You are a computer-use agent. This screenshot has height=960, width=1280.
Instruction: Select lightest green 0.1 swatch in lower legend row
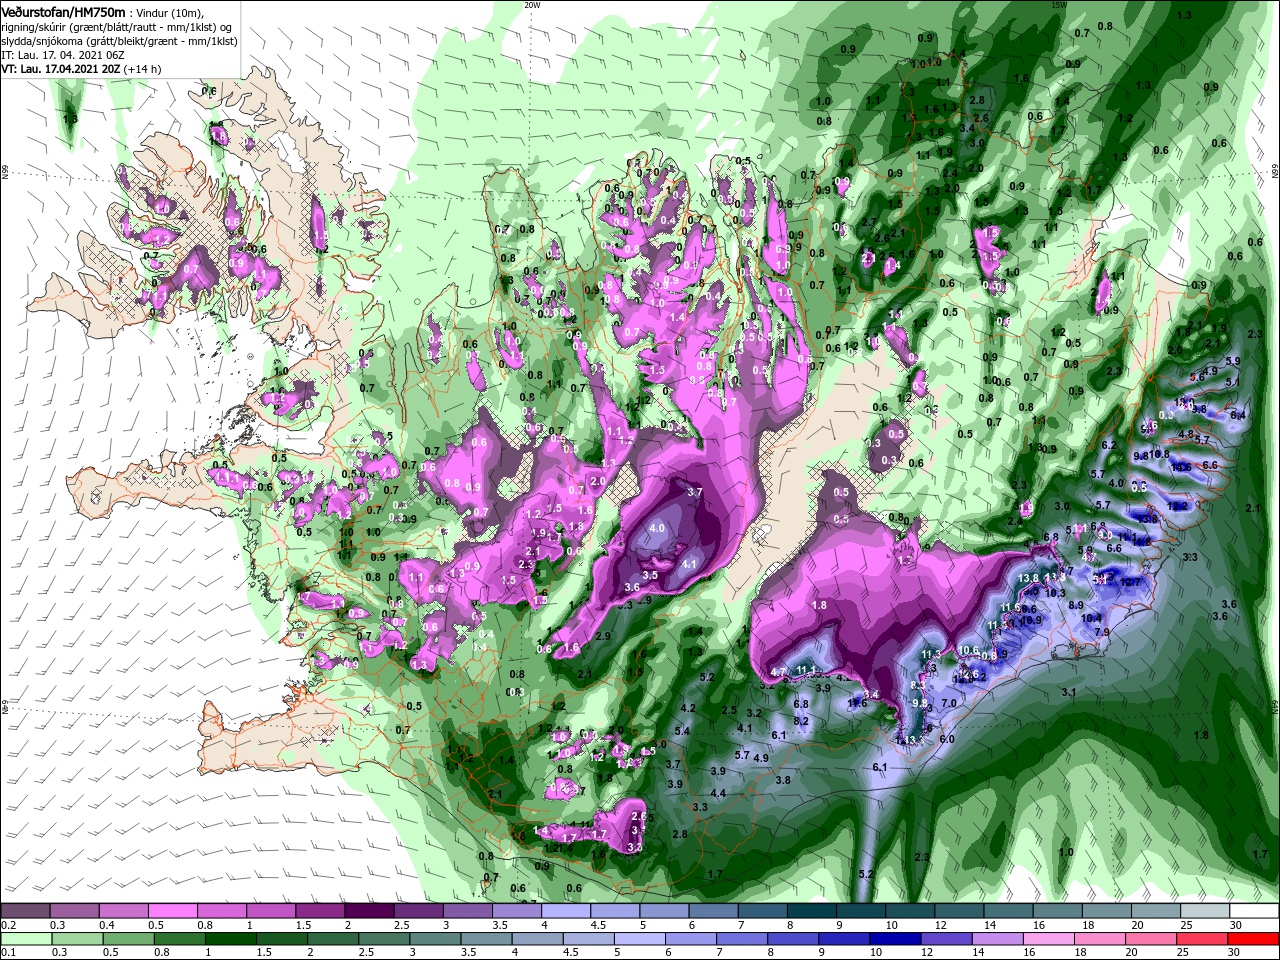tap(25, 939)
